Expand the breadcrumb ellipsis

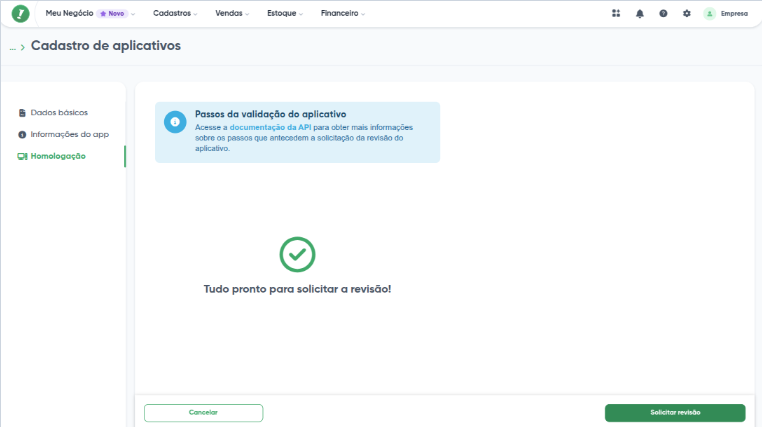click(x=13, y=47)
